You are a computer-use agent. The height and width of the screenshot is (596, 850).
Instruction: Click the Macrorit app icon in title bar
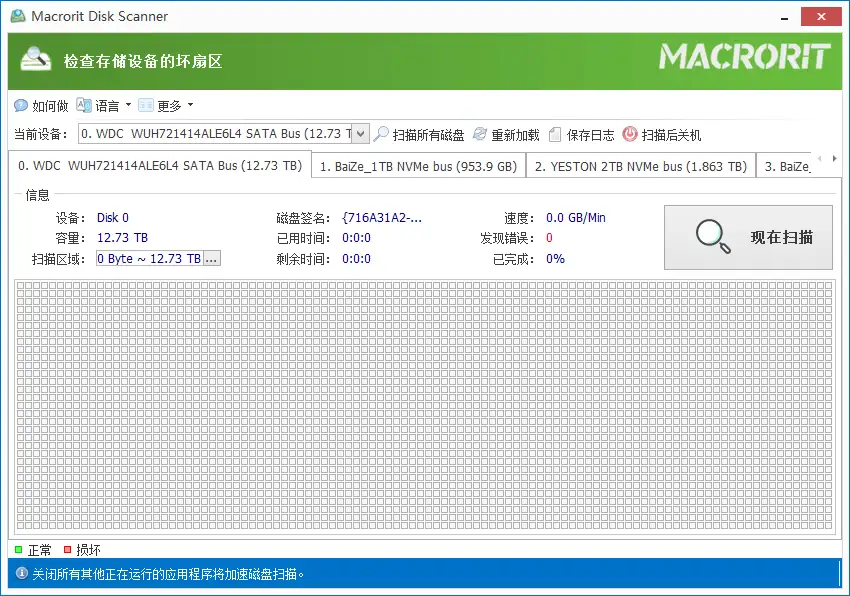click(x=17, y=16)
